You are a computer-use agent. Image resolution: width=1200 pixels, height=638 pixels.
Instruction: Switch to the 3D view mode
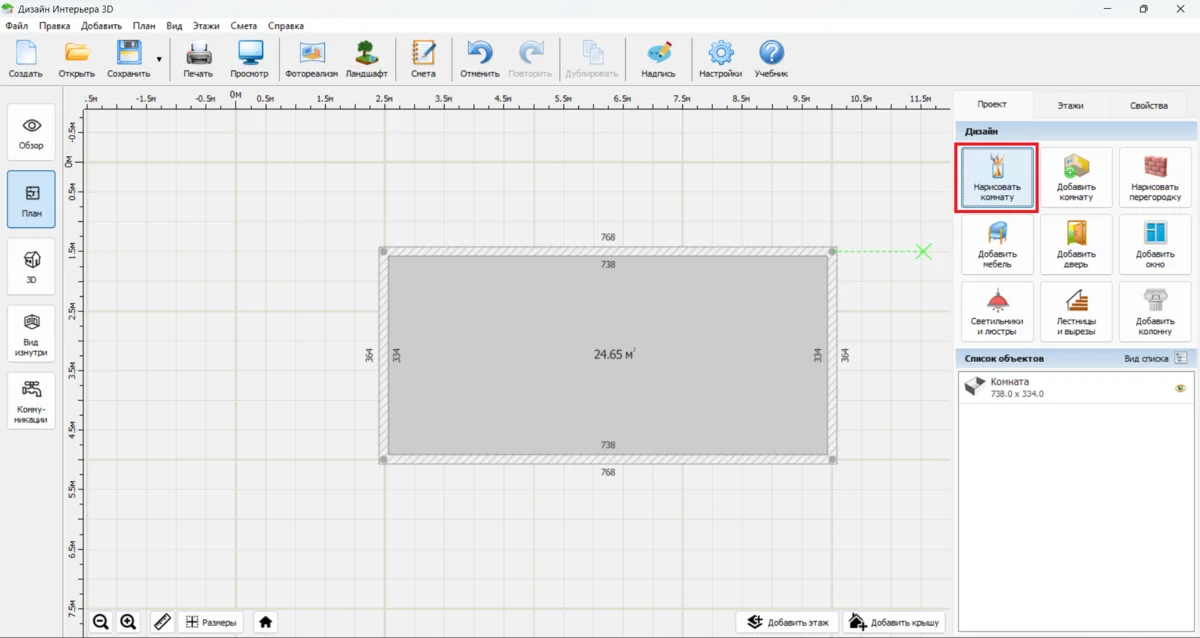tap(31, 266)
